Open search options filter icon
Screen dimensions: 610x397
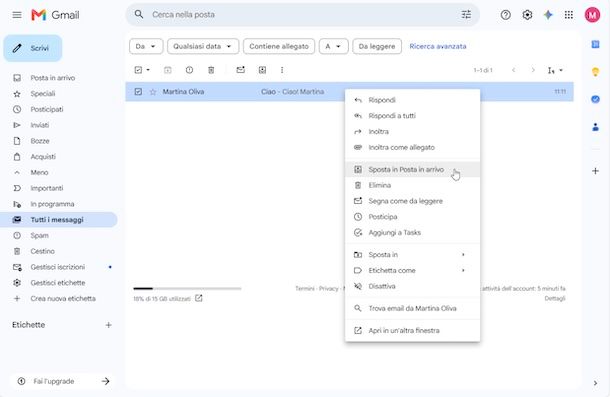click(x=466, y=14)
